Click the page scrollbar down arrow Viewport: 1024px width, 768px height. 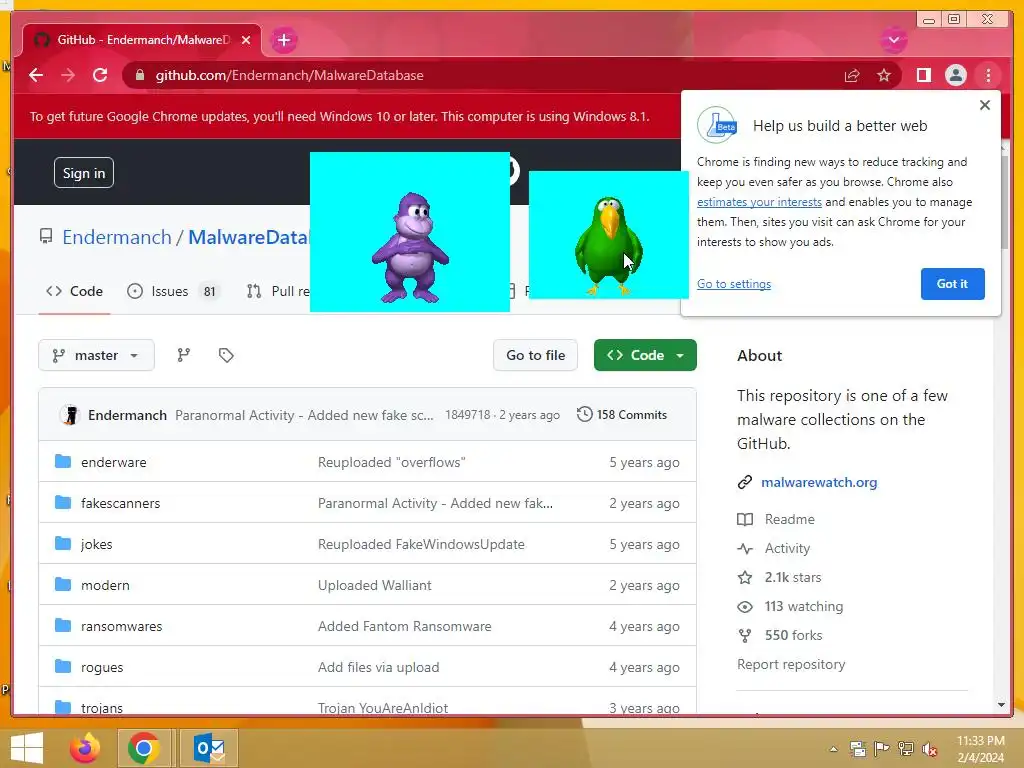tap(1002, 705)
